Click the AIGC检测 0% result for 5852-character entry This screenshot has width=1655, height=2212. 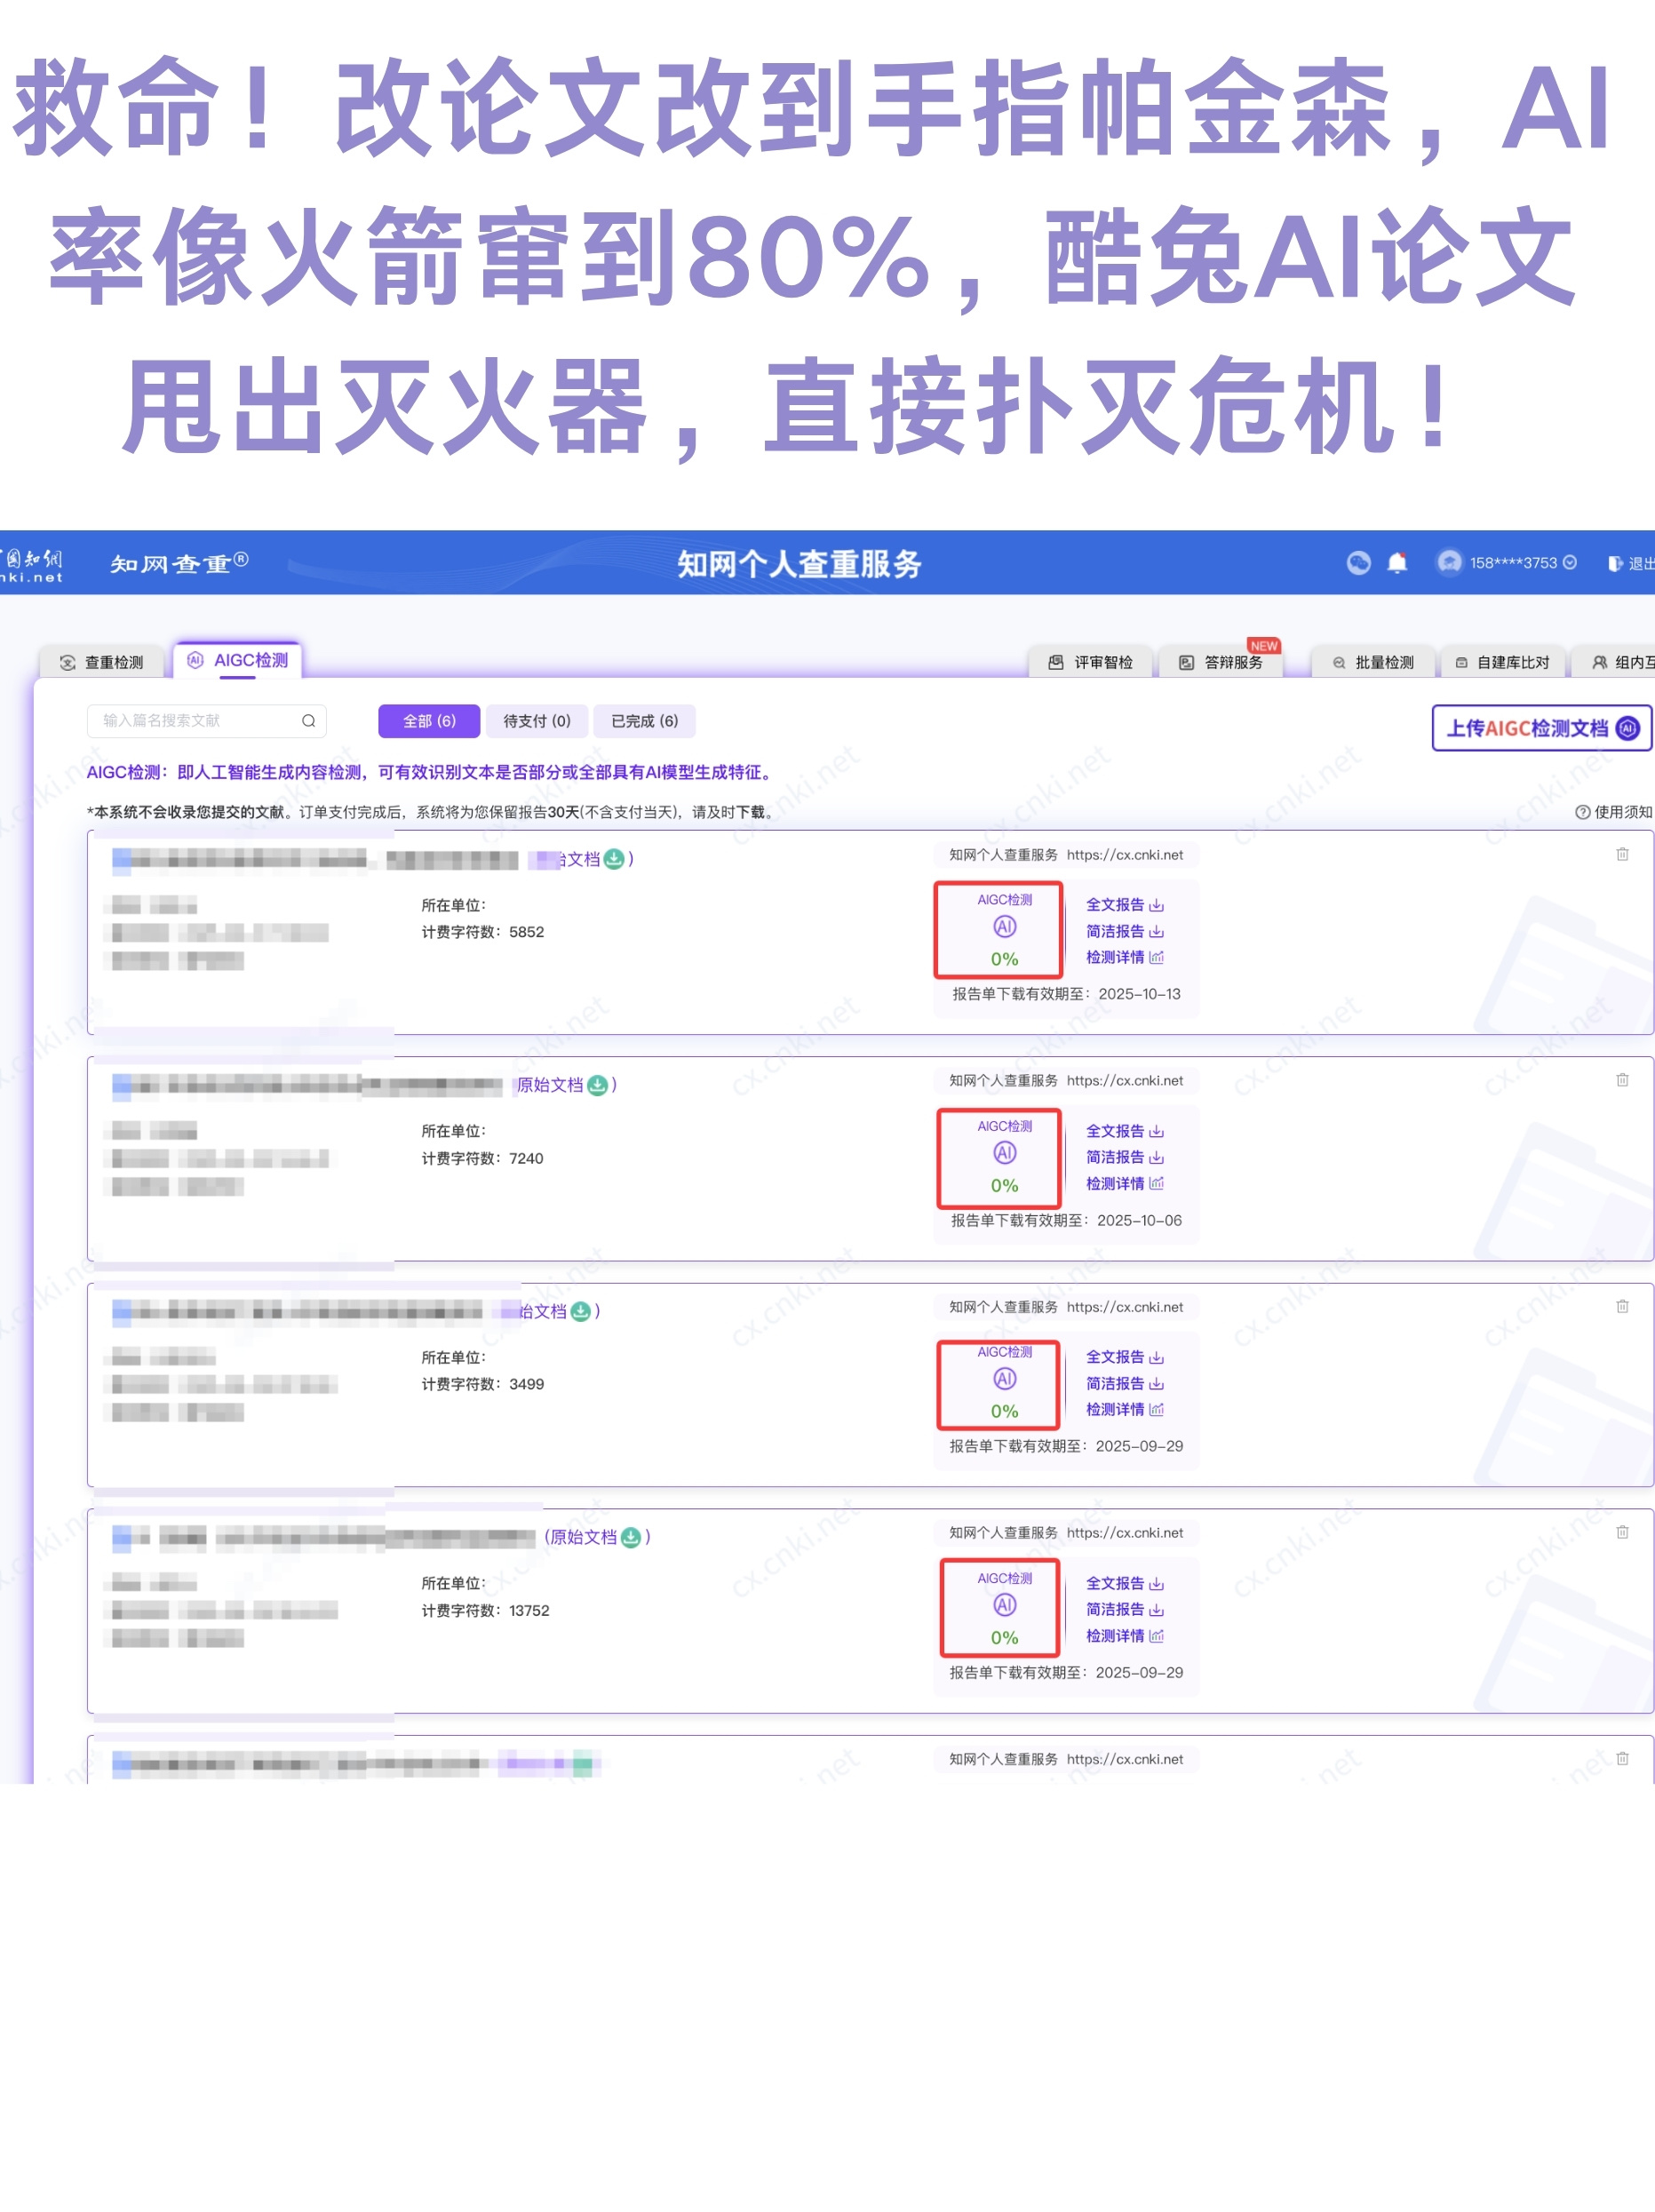(x=998, y=930)
